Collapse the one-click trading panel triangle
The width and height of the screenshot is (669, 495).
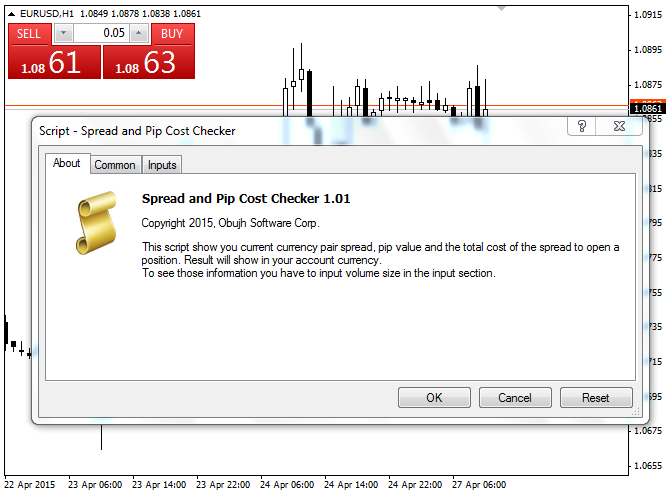[x=12, y=12]
